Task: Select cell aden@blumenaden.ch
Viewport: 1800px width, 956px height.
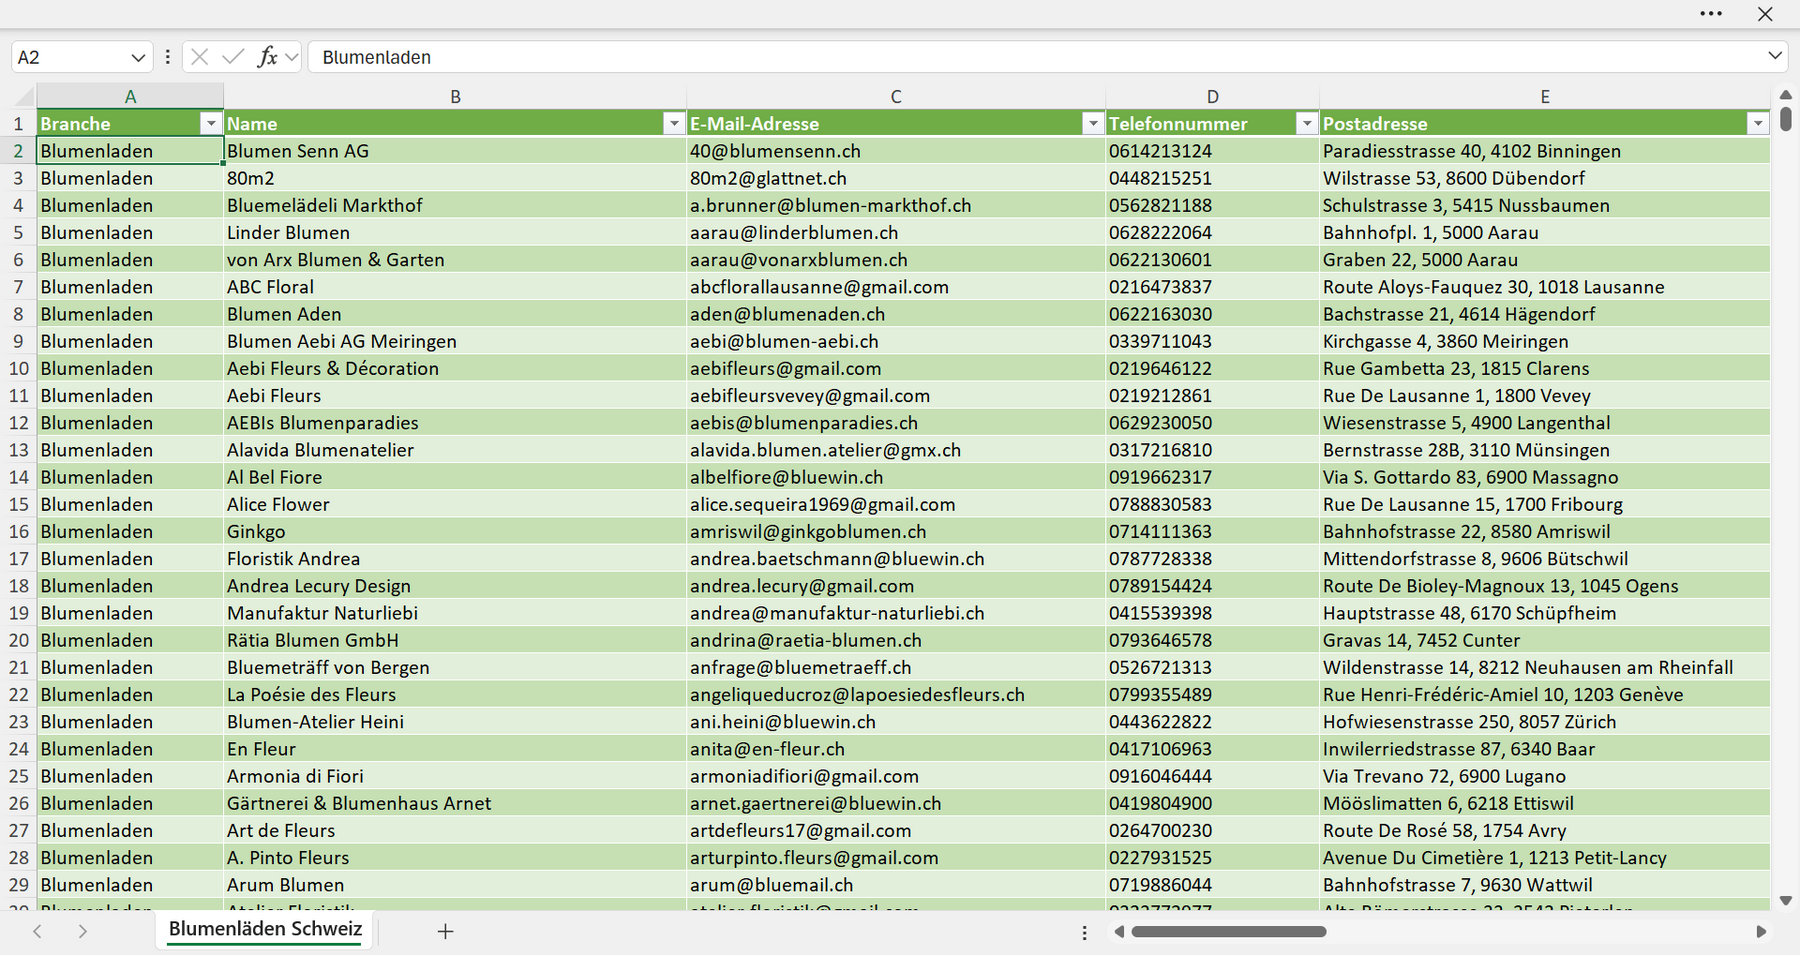Action: click(896, 314)
